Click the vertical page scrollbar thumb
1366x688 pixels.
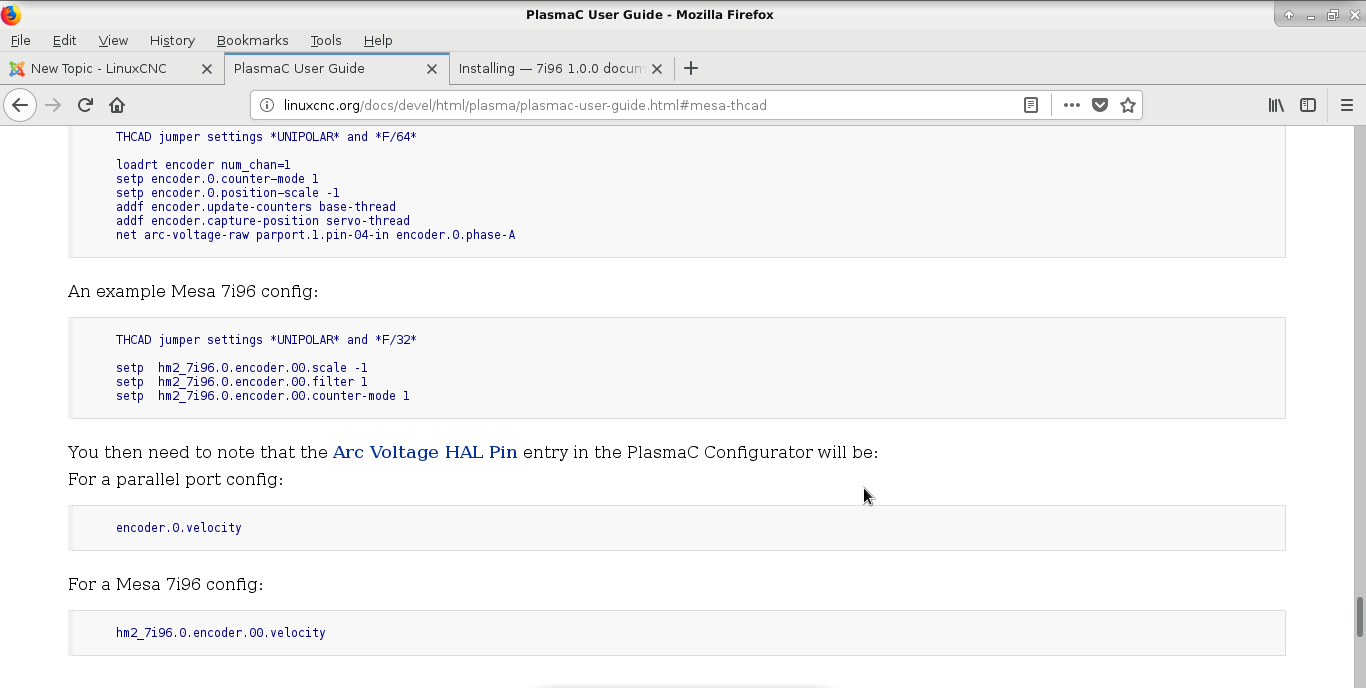point(1359,617)
